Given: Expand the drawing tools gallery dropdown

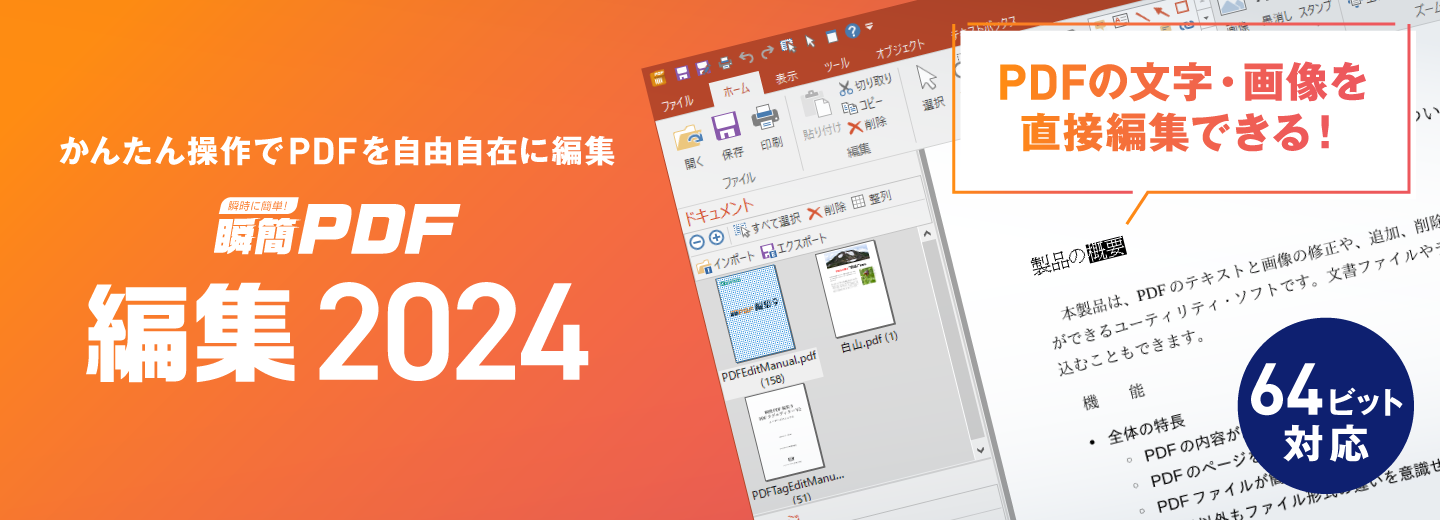Looking at the screenshot, I should tap(1206, 17).
